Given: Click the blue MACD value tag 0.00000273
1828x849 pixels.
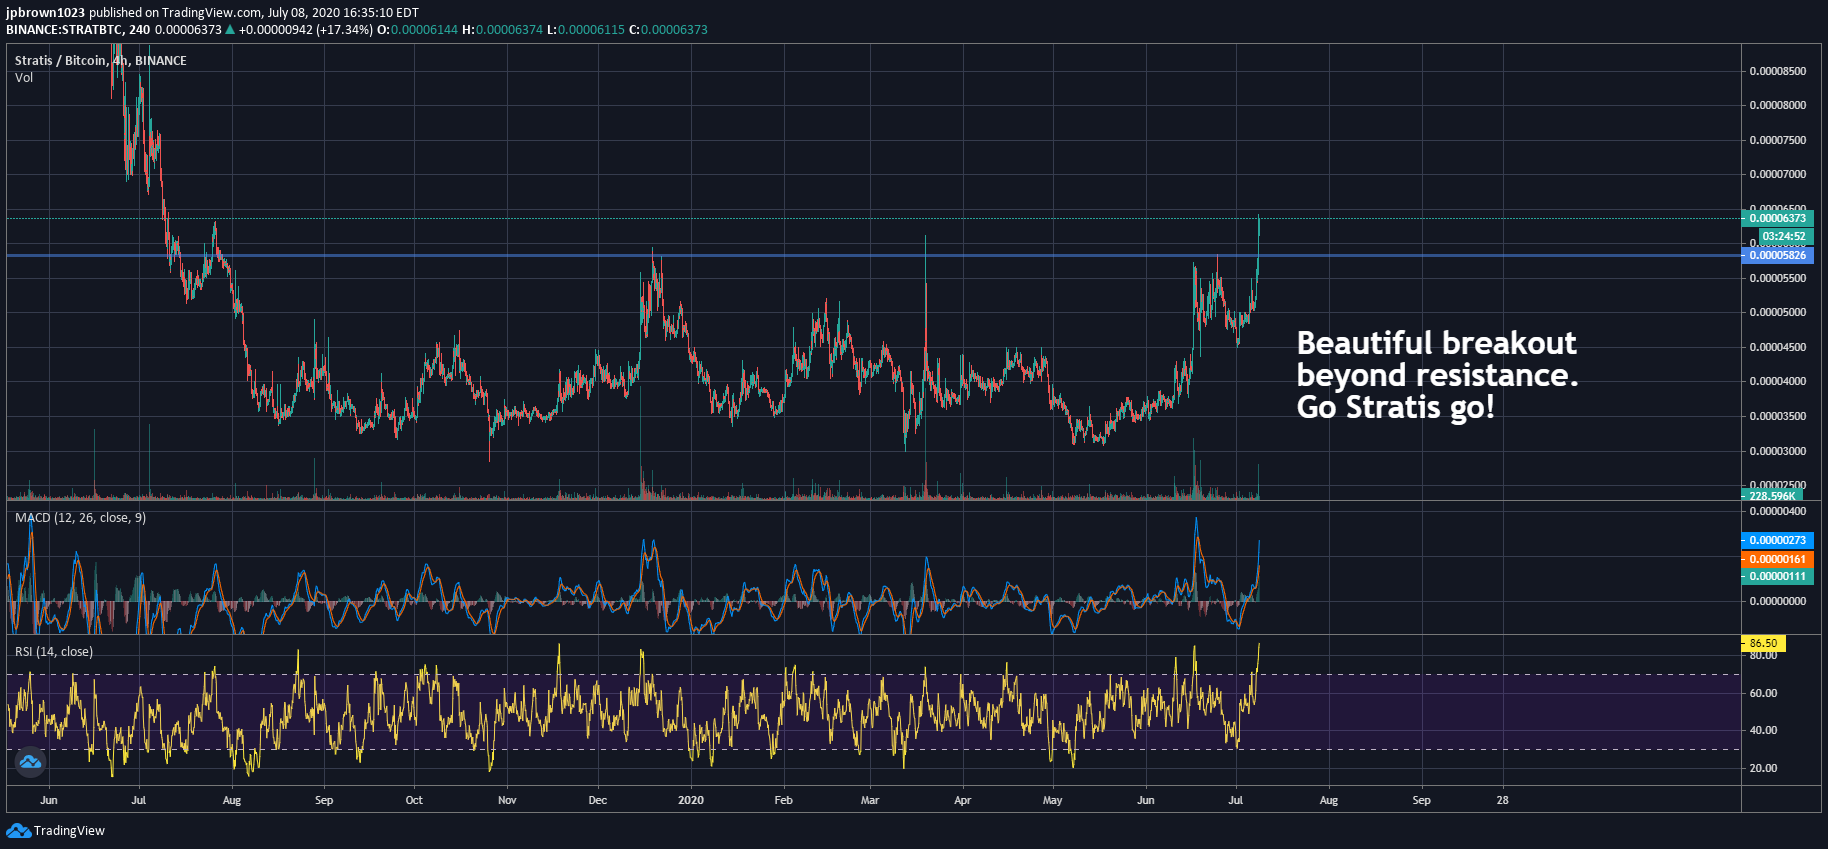Looking at the screenshot, I should 1777,540.
